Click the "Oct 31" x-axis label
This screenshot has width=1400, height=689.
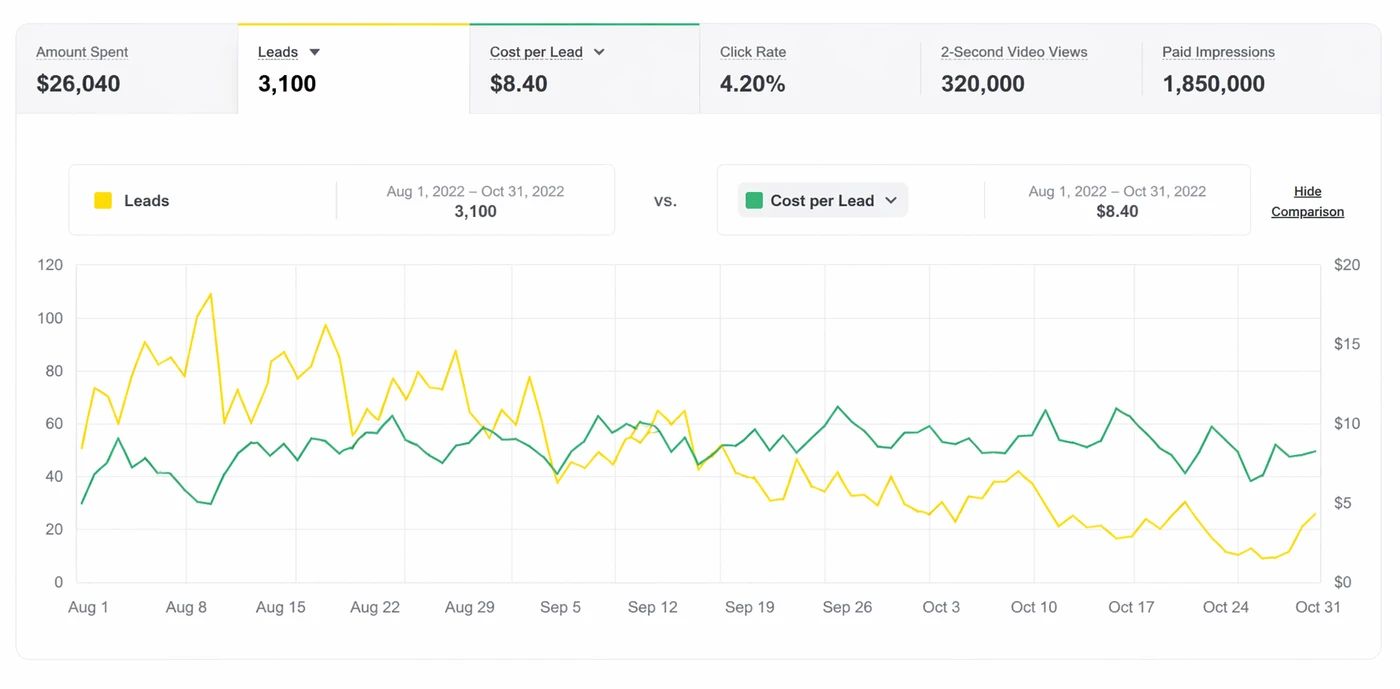(x=1318, y=607)
